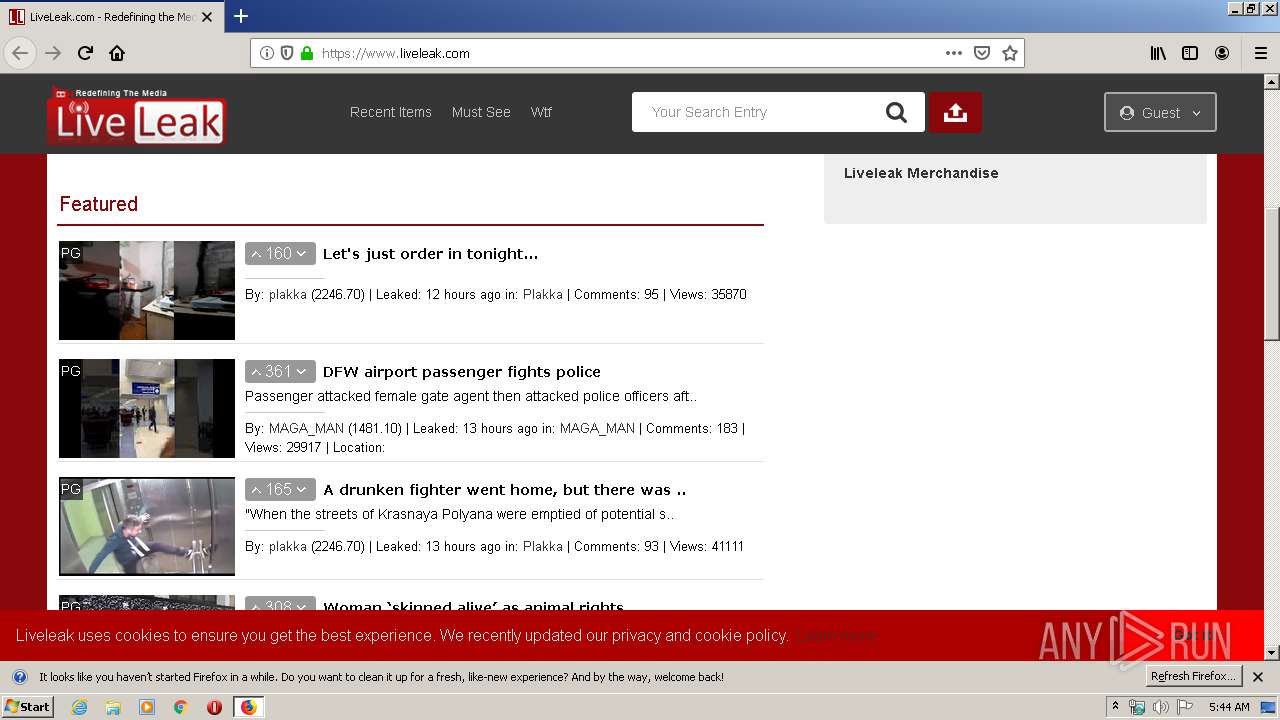1280x720 pixels.
Task: Reload the page with the refresh icon
Action: point(85,53)
